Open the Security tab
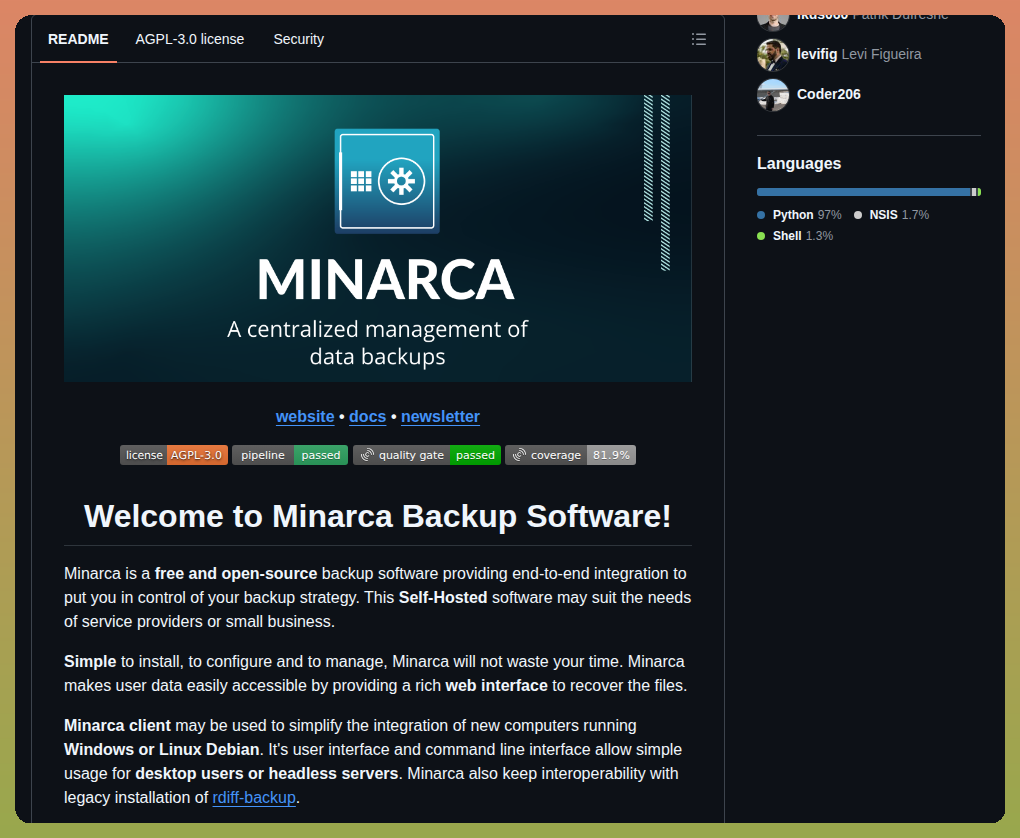The width and height of the screenshot is (1020, 838). click(x=299, y=39)
